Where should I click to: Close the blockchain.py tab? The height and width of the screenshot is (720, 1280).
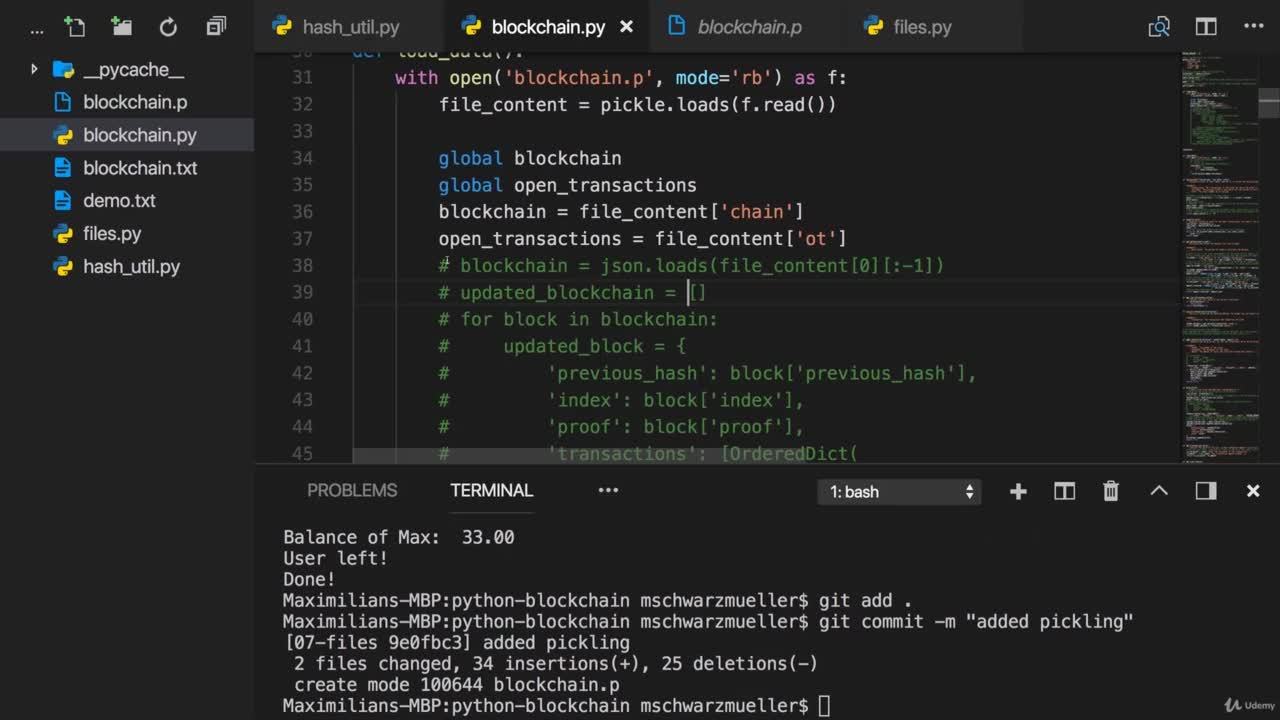(x=626, y=27)
